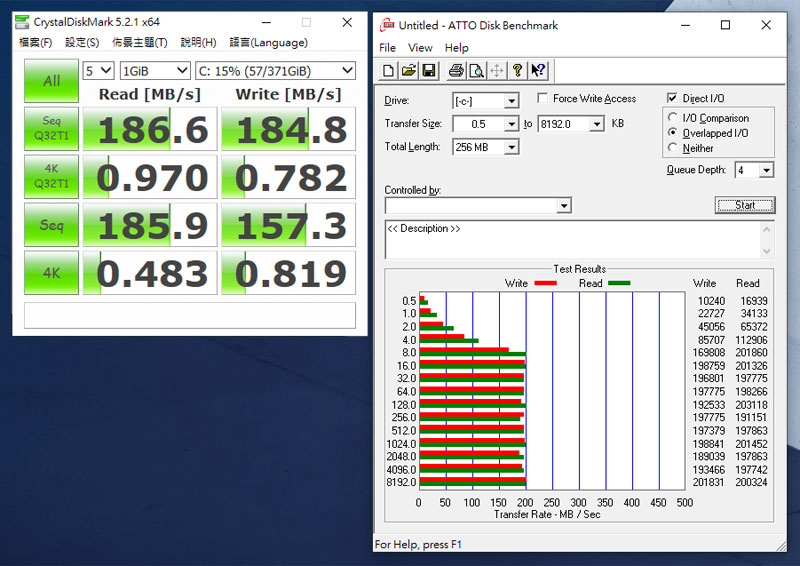
Task: Click the Open folder icon in ATTO toolbar
Action: click(408, 70)
